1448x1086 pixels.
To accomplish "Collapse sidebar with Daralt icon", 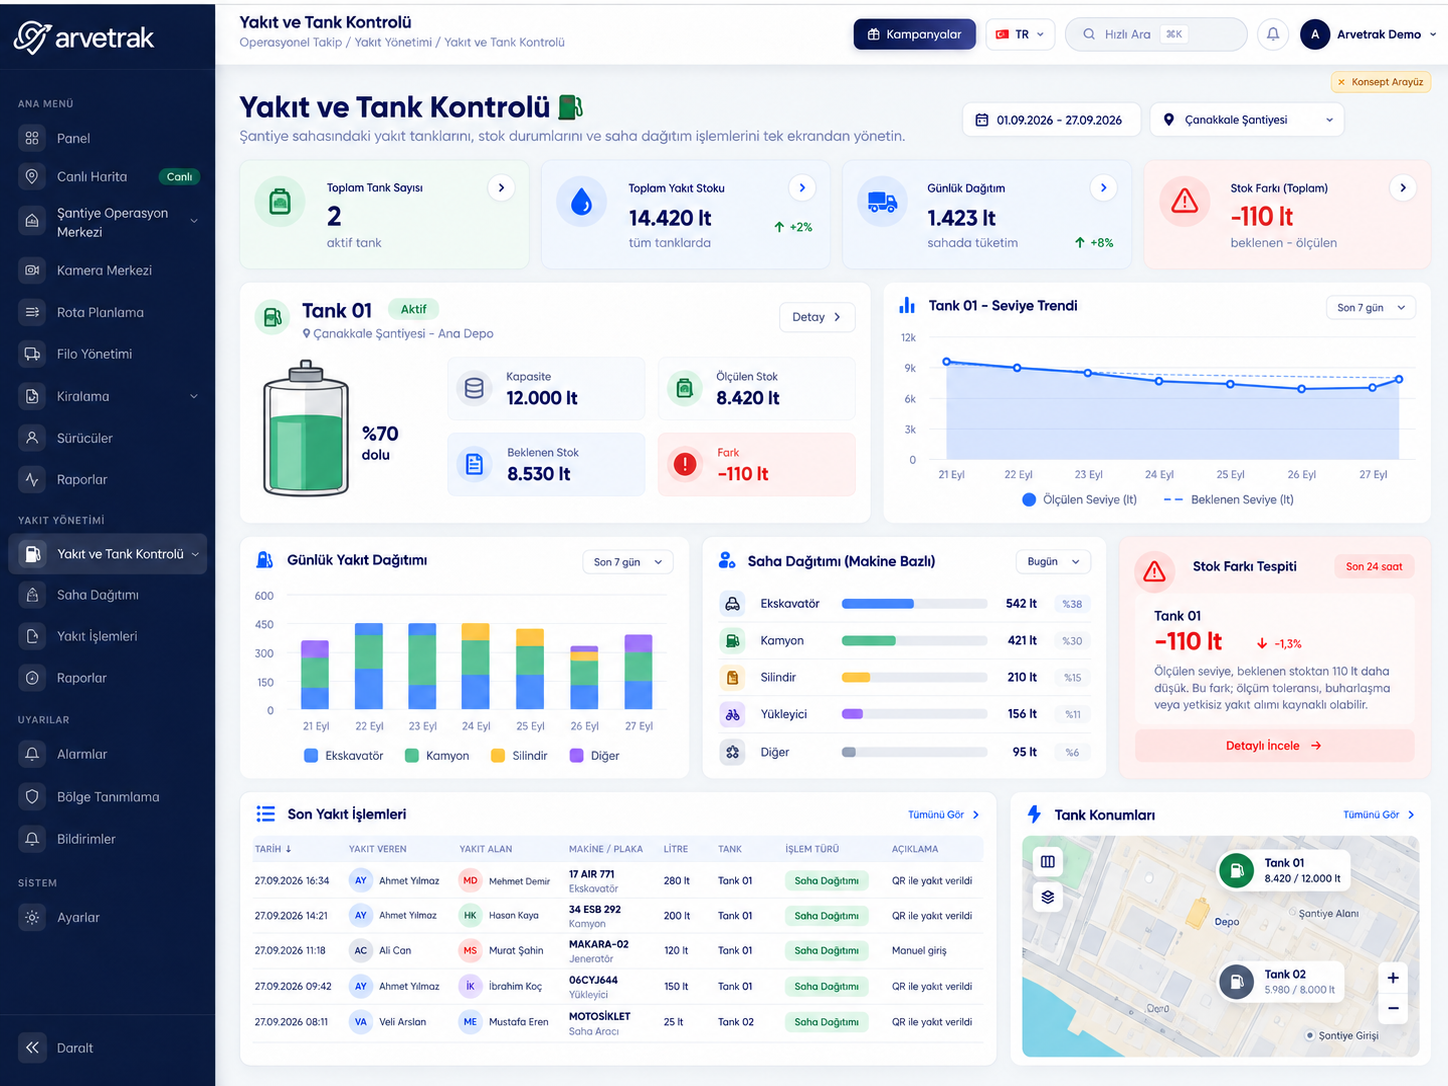I will (32, 1047).
